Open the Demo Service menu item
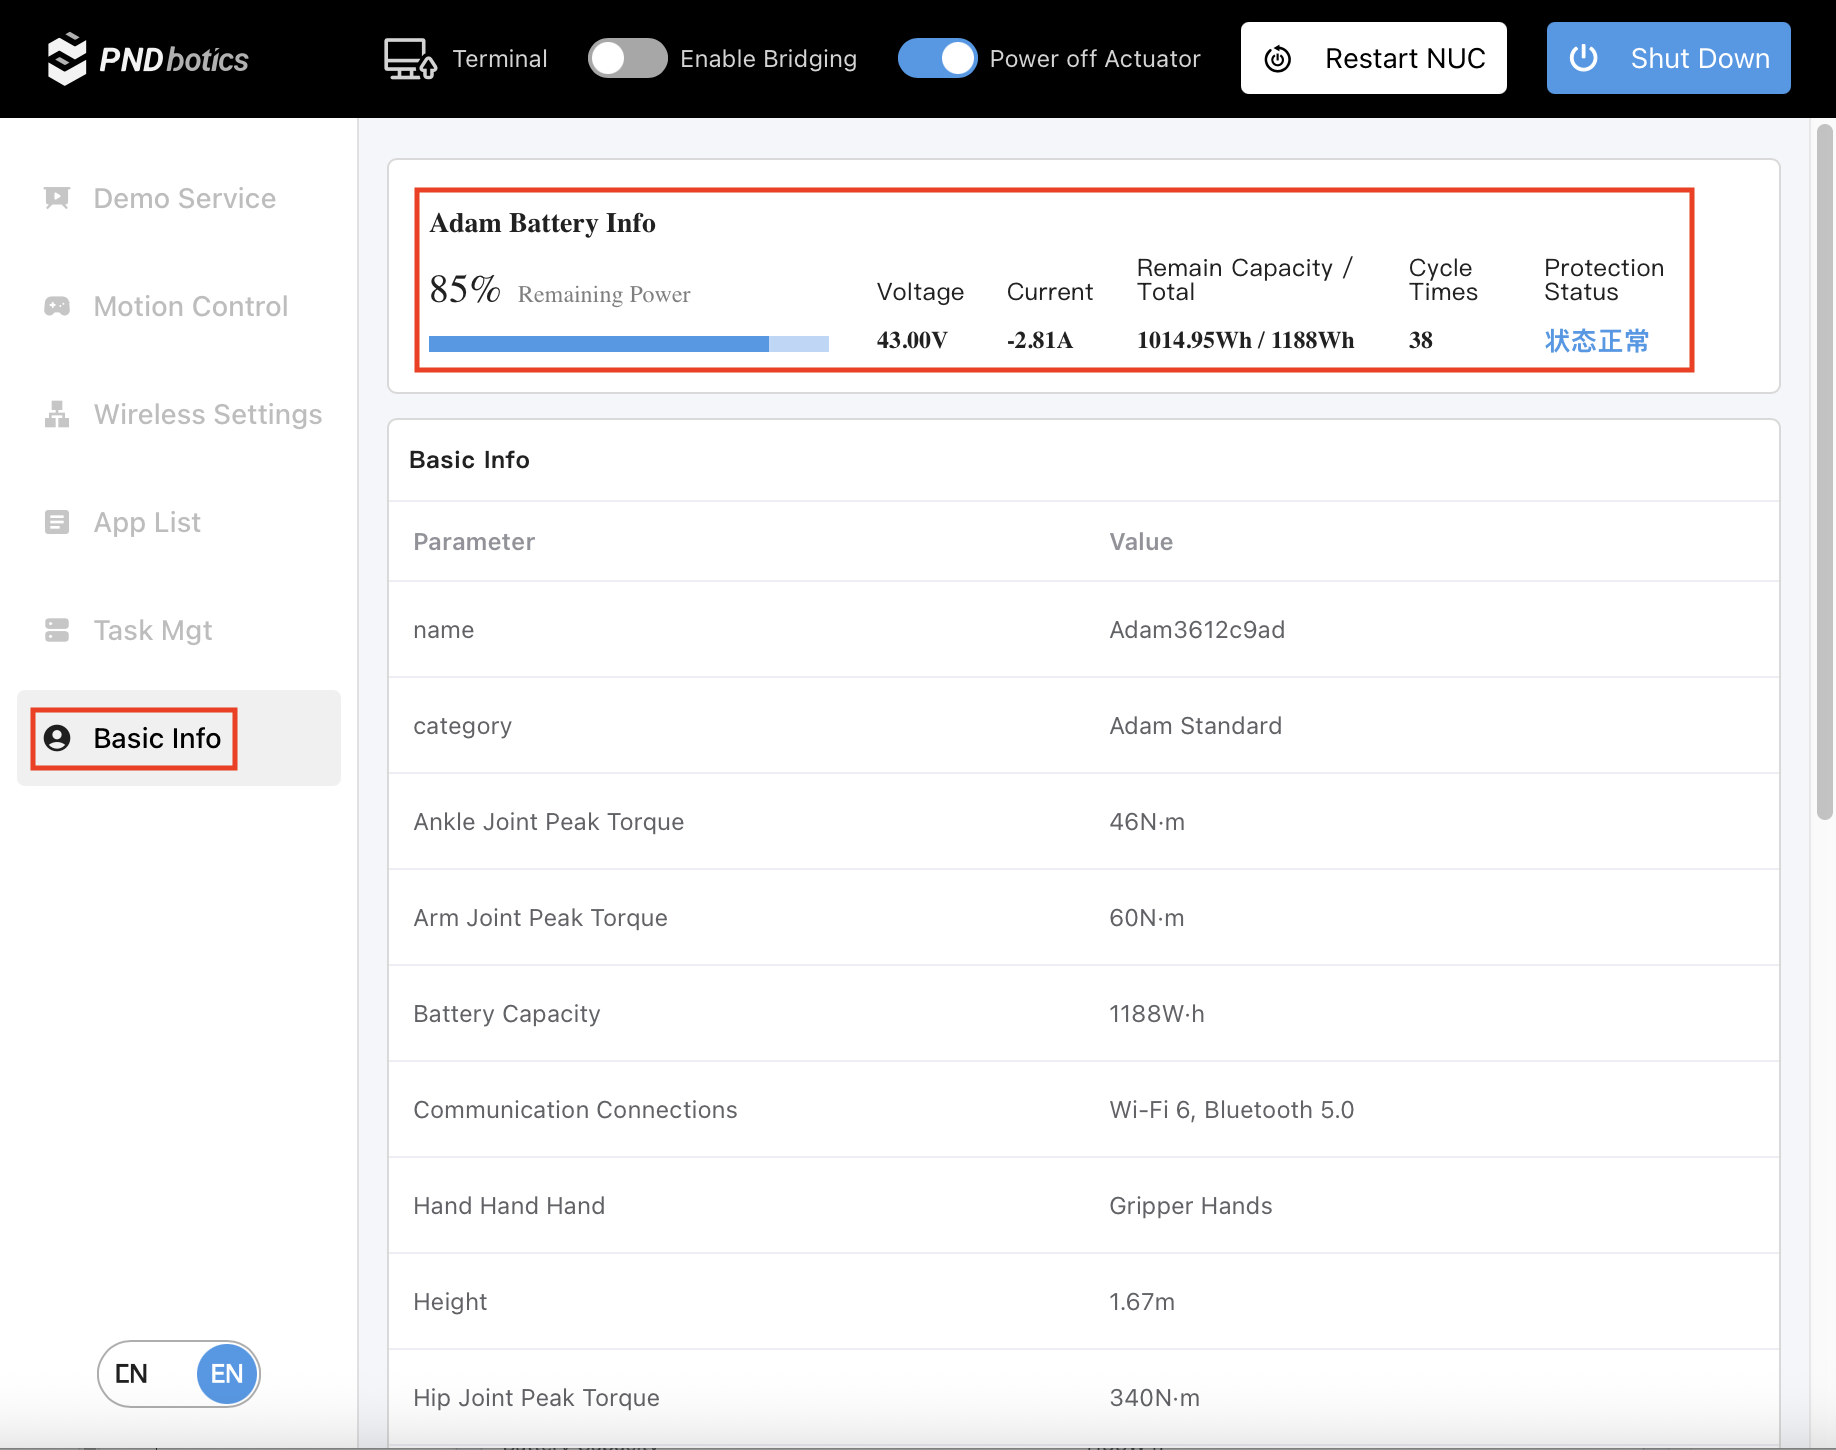 (184, 198)
